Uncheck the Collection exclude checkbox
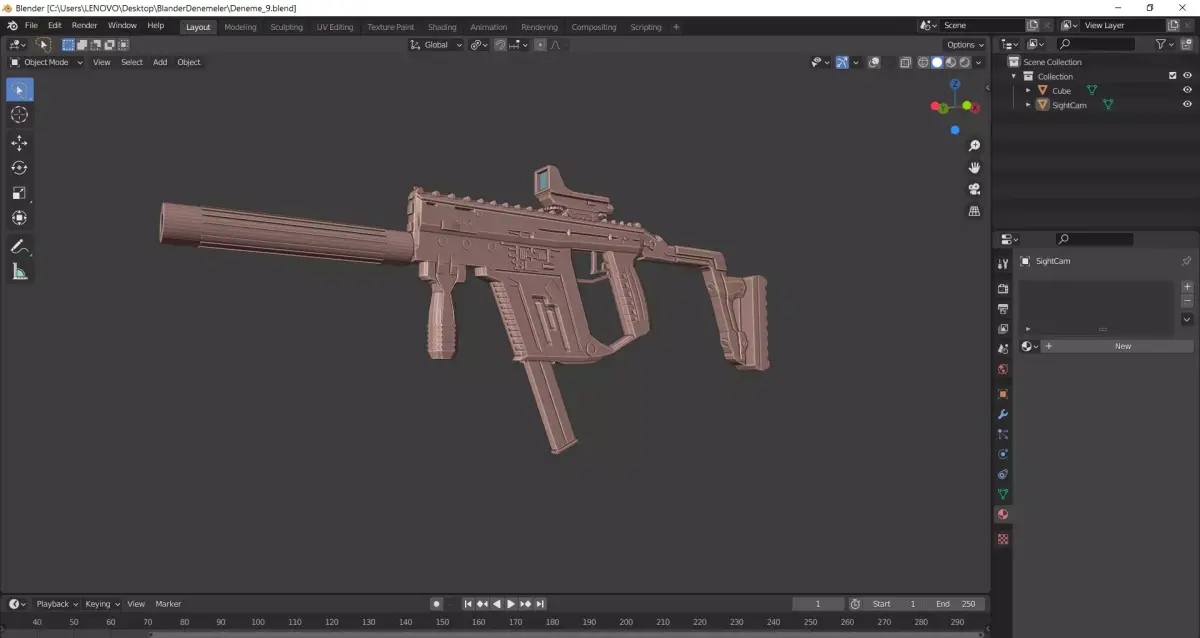 coord(1173,76)
